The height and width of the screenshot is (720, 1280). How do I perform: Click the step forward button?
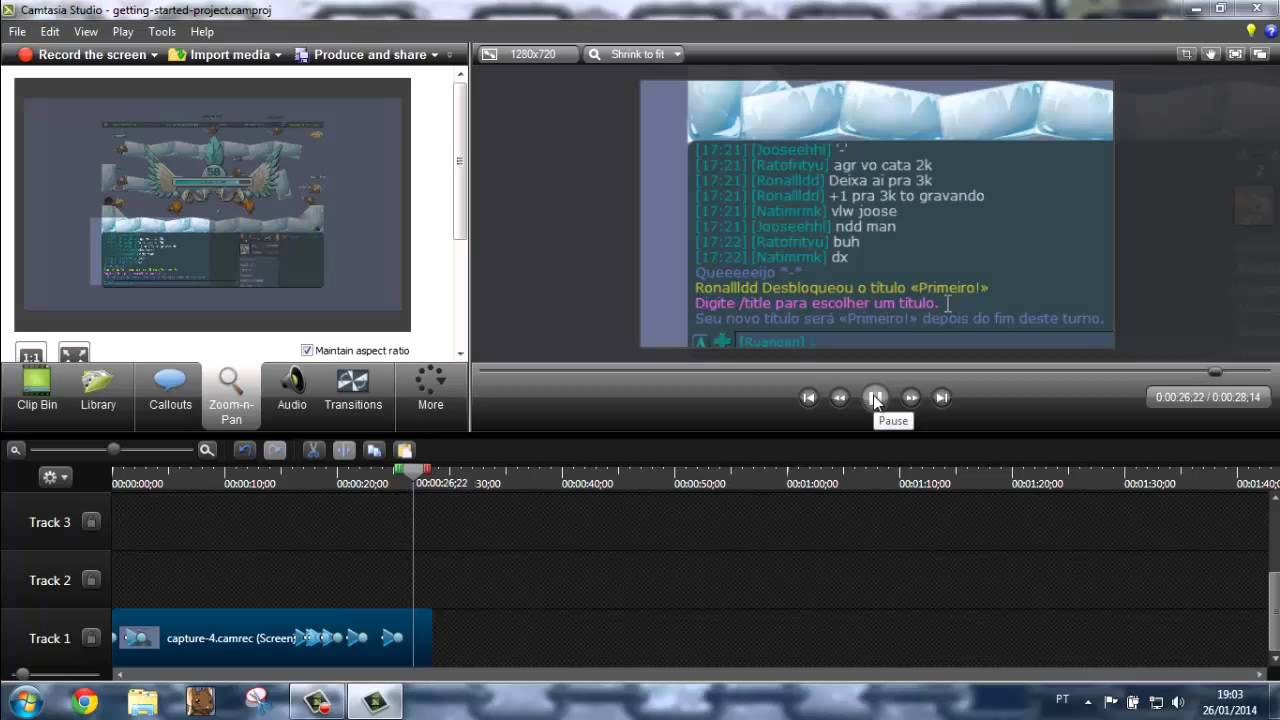click(x=911, y=397)
